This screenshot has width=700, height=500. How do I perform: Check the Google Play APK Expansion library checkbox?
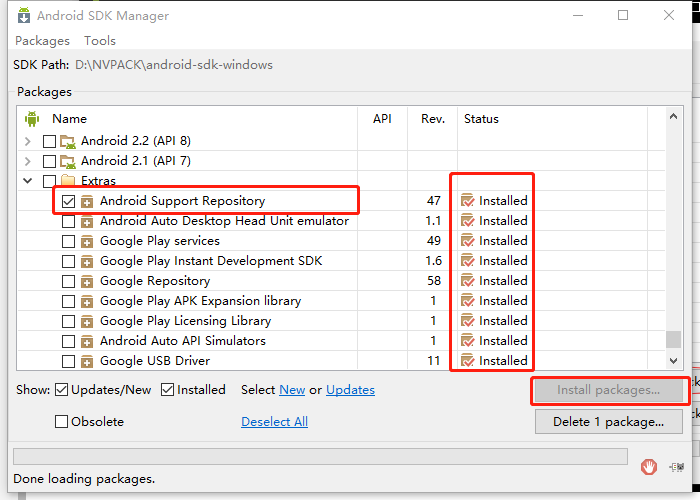[x=68, y=302]
